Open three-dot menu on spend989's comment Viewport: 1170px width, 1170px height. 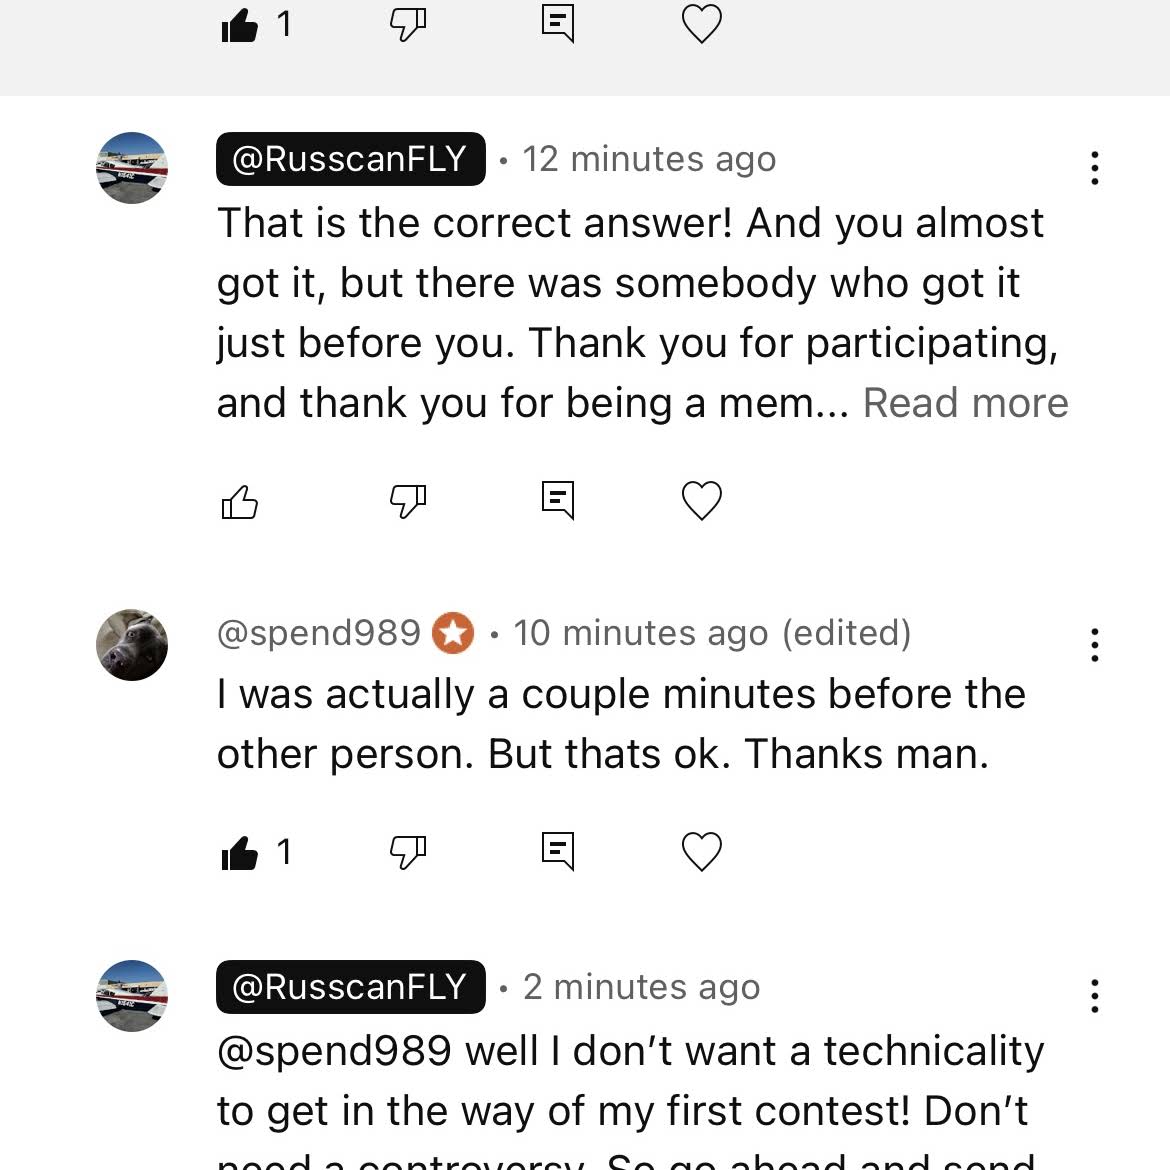(1095, 645)
